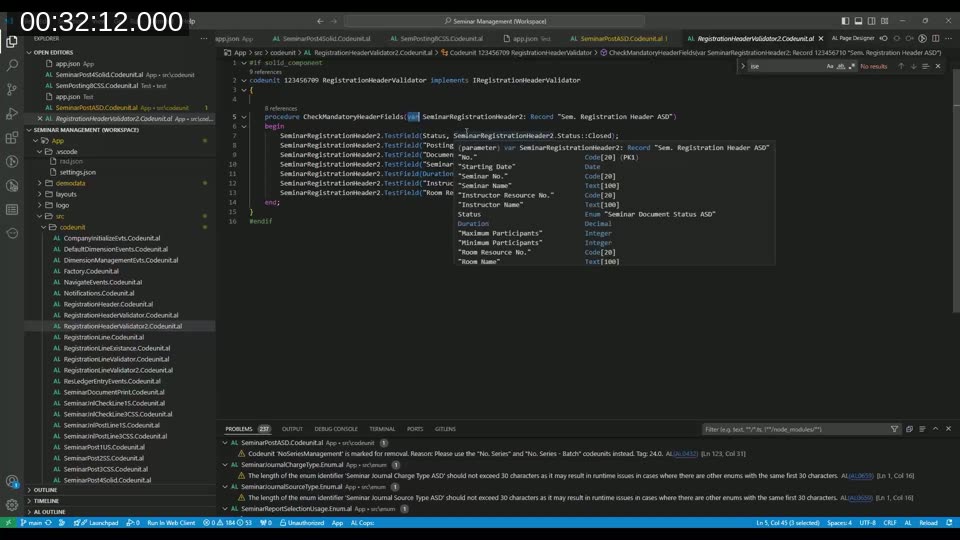The image size is (960, 540).
Task: Toggle Match Whole Word in find widget
Action: (x=841, y=66)
